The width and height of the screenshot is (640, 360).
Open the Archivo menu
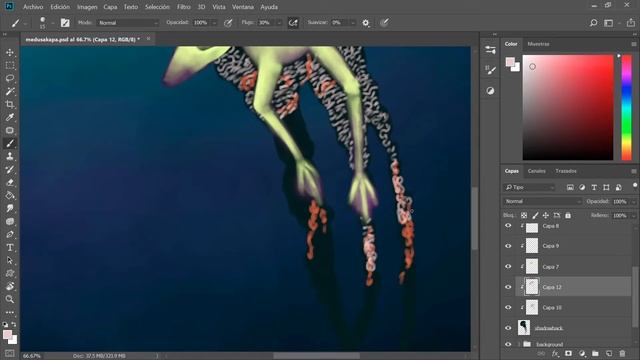[x=33, y=7]
